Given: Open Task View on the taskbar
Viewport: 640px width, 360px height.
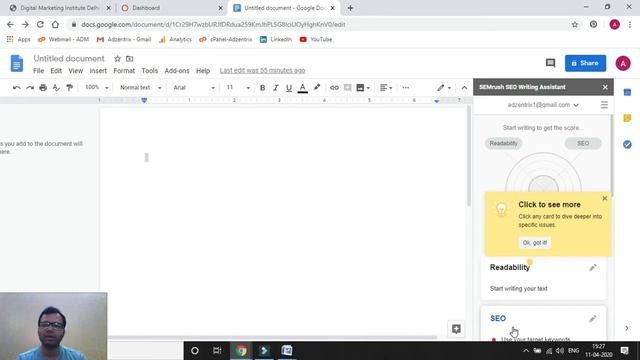Looking at the screenshot, I should (217, 351).
